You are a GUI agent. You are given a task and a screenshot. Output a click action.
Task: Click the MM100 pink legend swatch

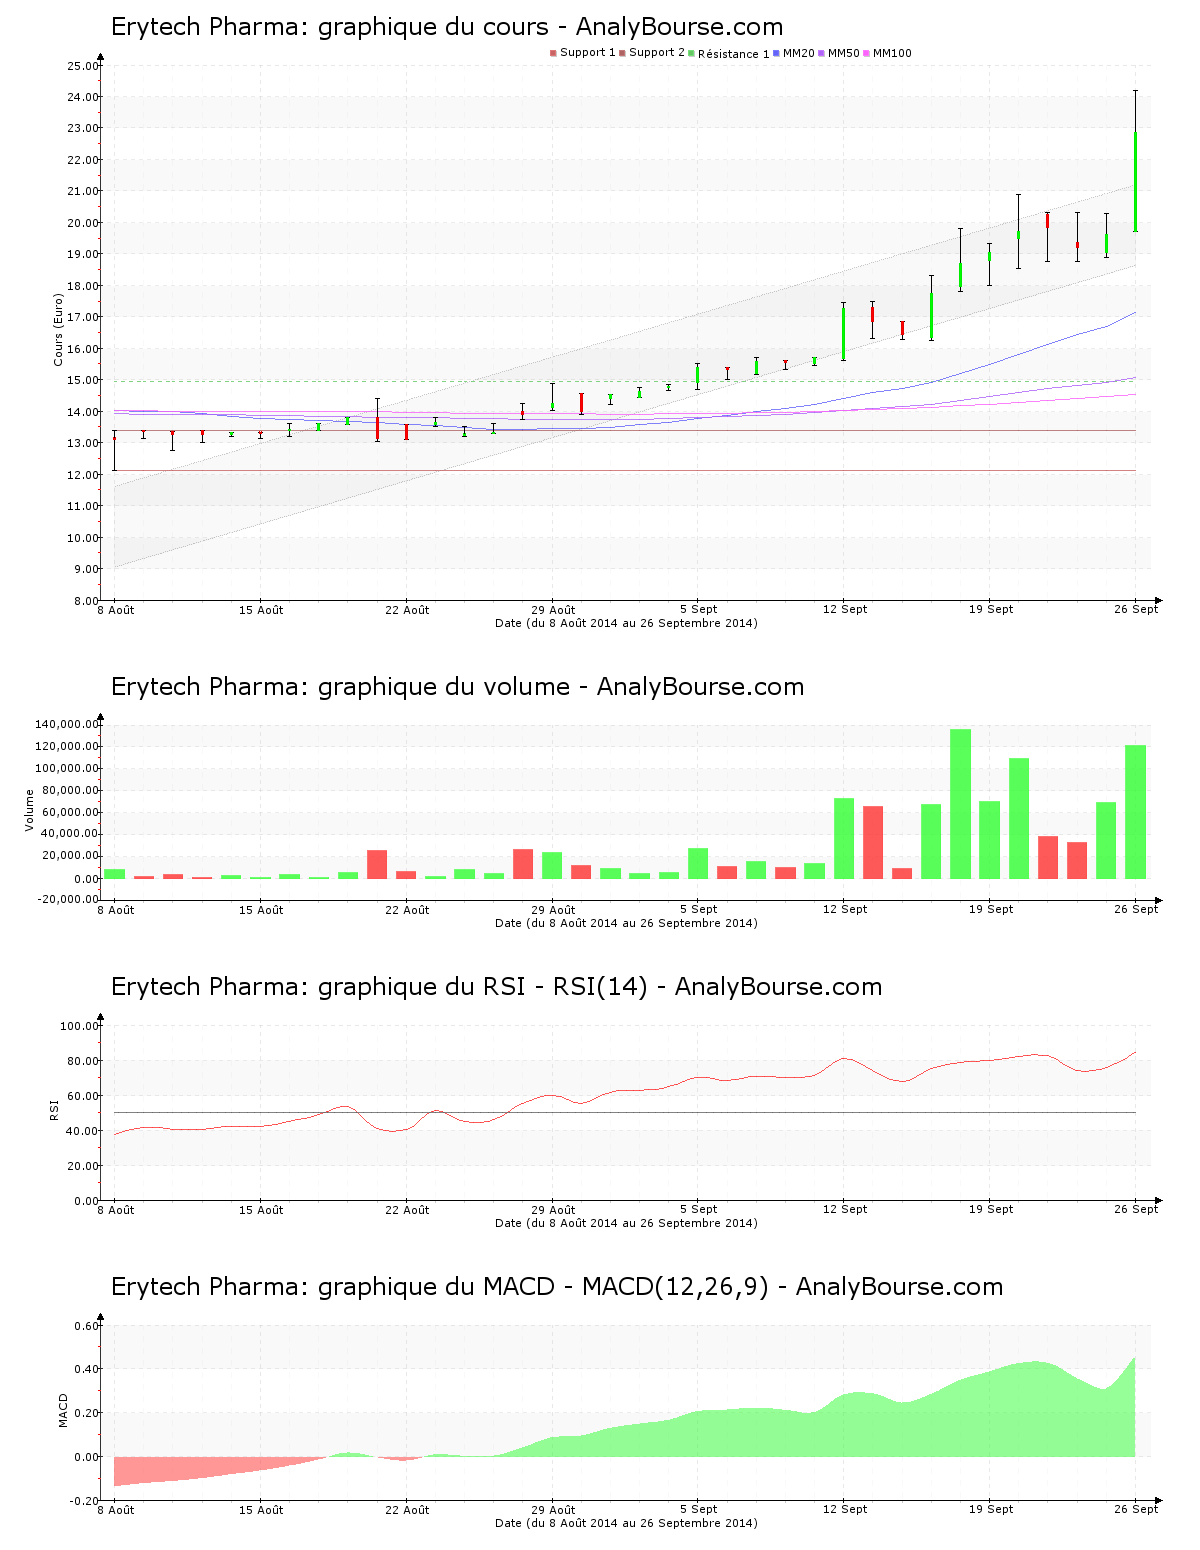tap(866, 53)
